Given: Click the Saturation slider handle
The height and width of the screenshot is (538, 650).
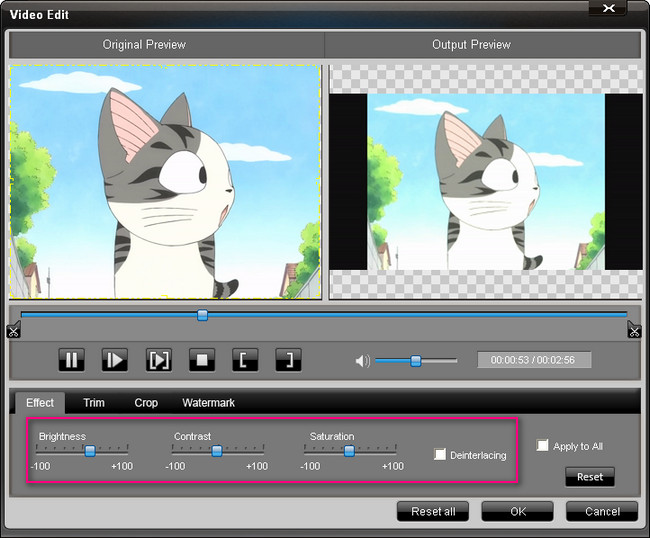Looking at the screenshot, I should [349, 451].
